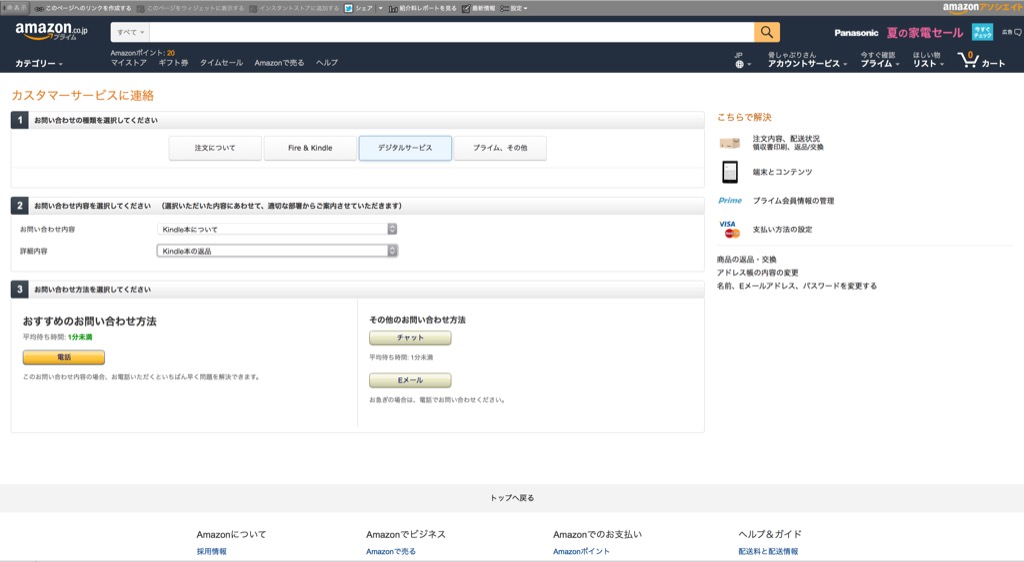
Task: Open the share dropdown arrow next to シェア
Action: click(x=381, y=8)
